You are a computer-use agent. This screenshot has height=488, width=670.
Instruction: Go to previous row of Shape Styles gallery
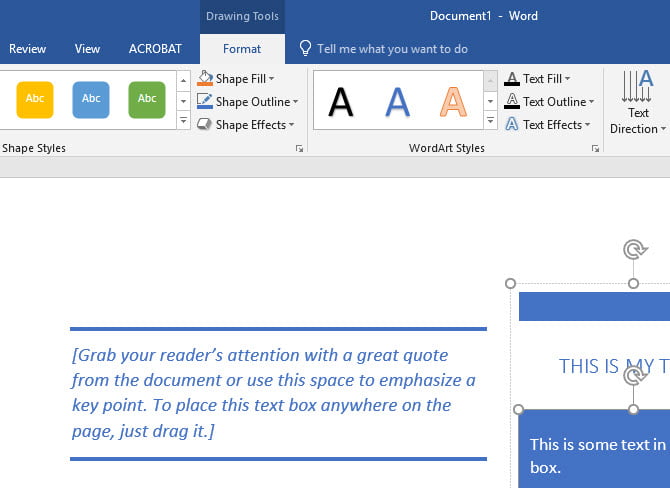183,81
